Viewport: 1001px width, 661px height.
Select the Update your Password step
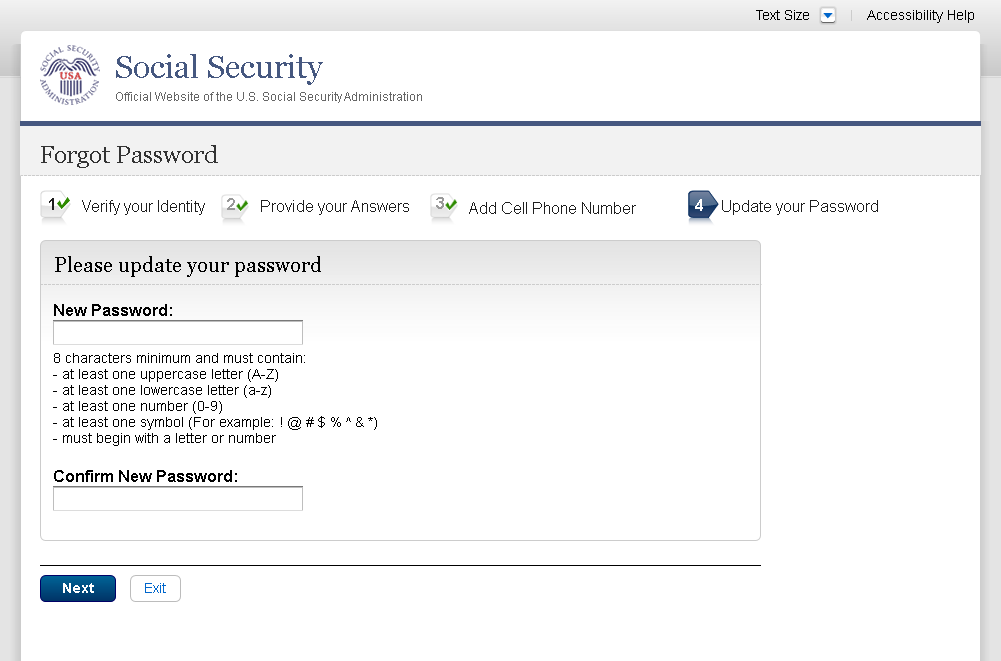tap(799, 207)
